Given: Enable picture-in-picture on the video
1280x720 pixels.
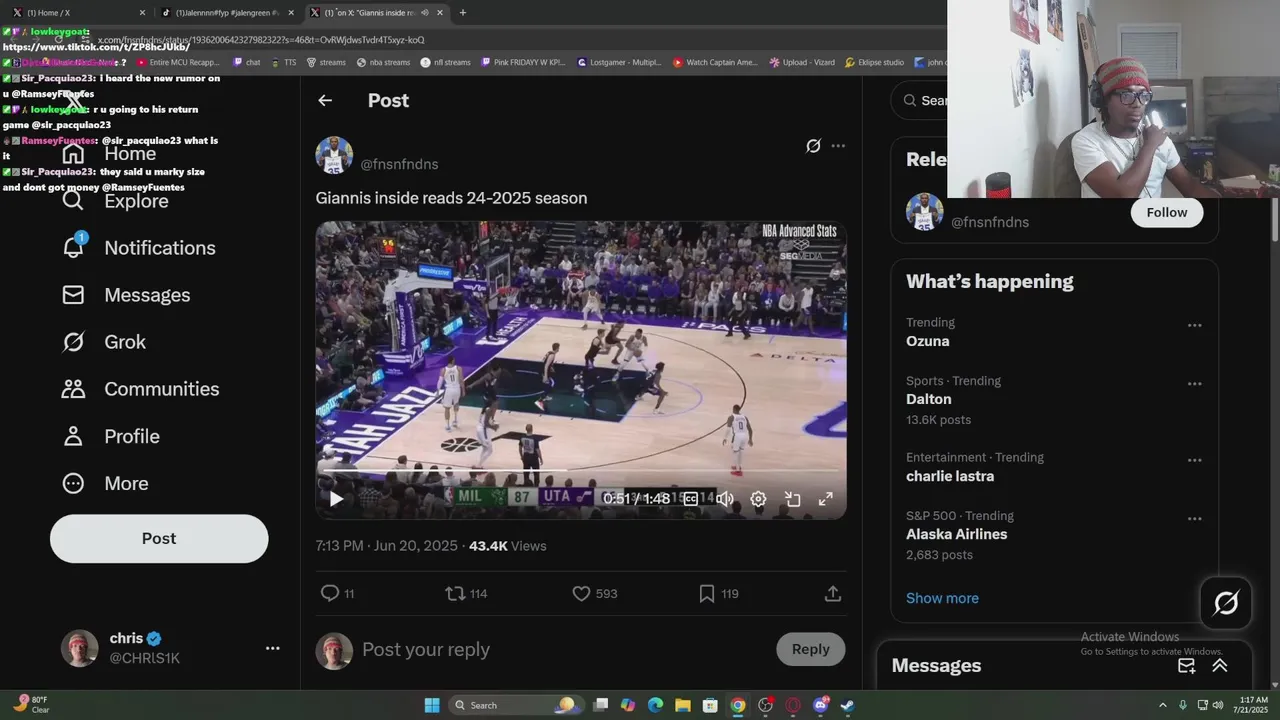Looking at the screenshot, I should [x=792, y=499].
